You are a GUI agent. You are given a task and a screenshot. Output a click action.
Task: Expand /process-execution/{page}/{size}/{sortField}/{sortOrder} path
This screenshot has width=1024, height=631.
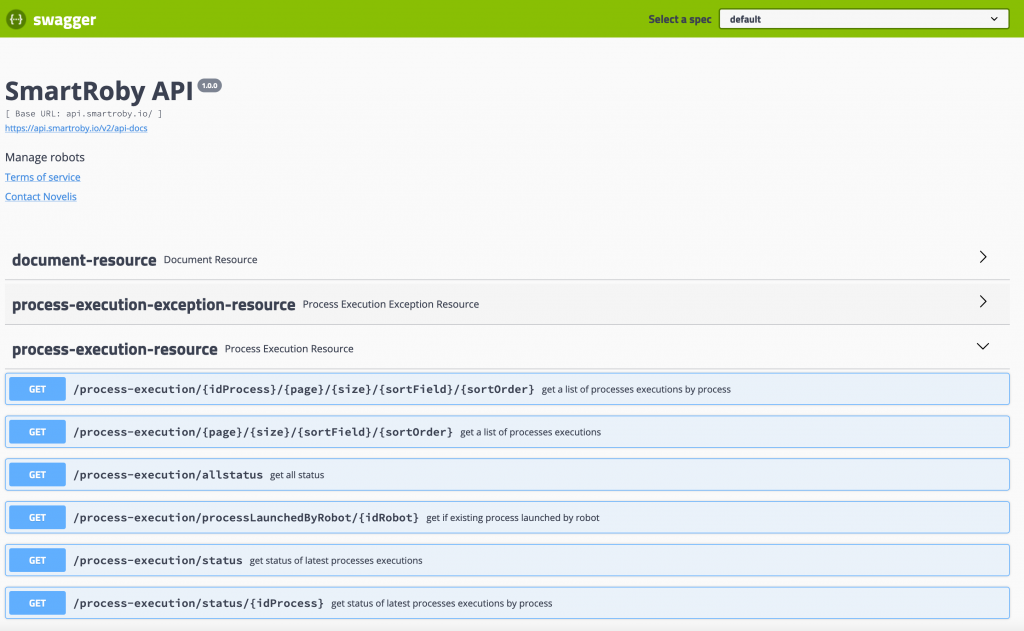point(263,432)
